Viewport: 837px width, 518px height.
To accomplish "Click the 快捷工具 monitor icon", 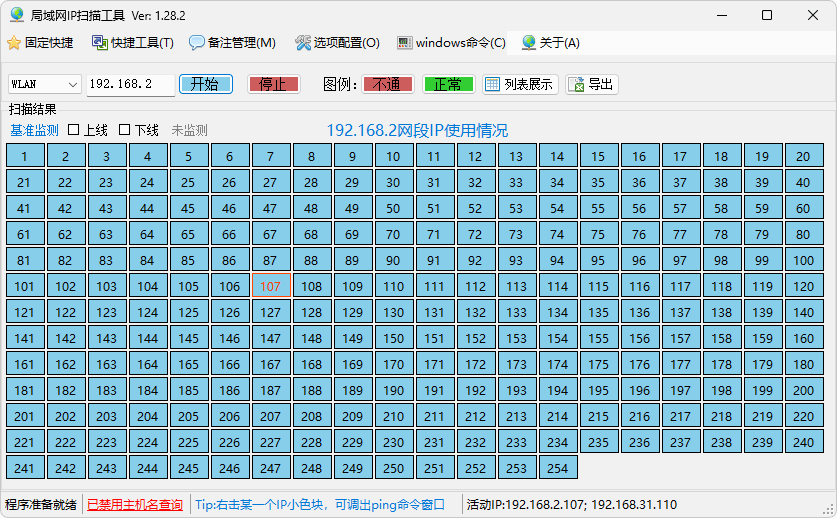I will (x=99, y=43).
